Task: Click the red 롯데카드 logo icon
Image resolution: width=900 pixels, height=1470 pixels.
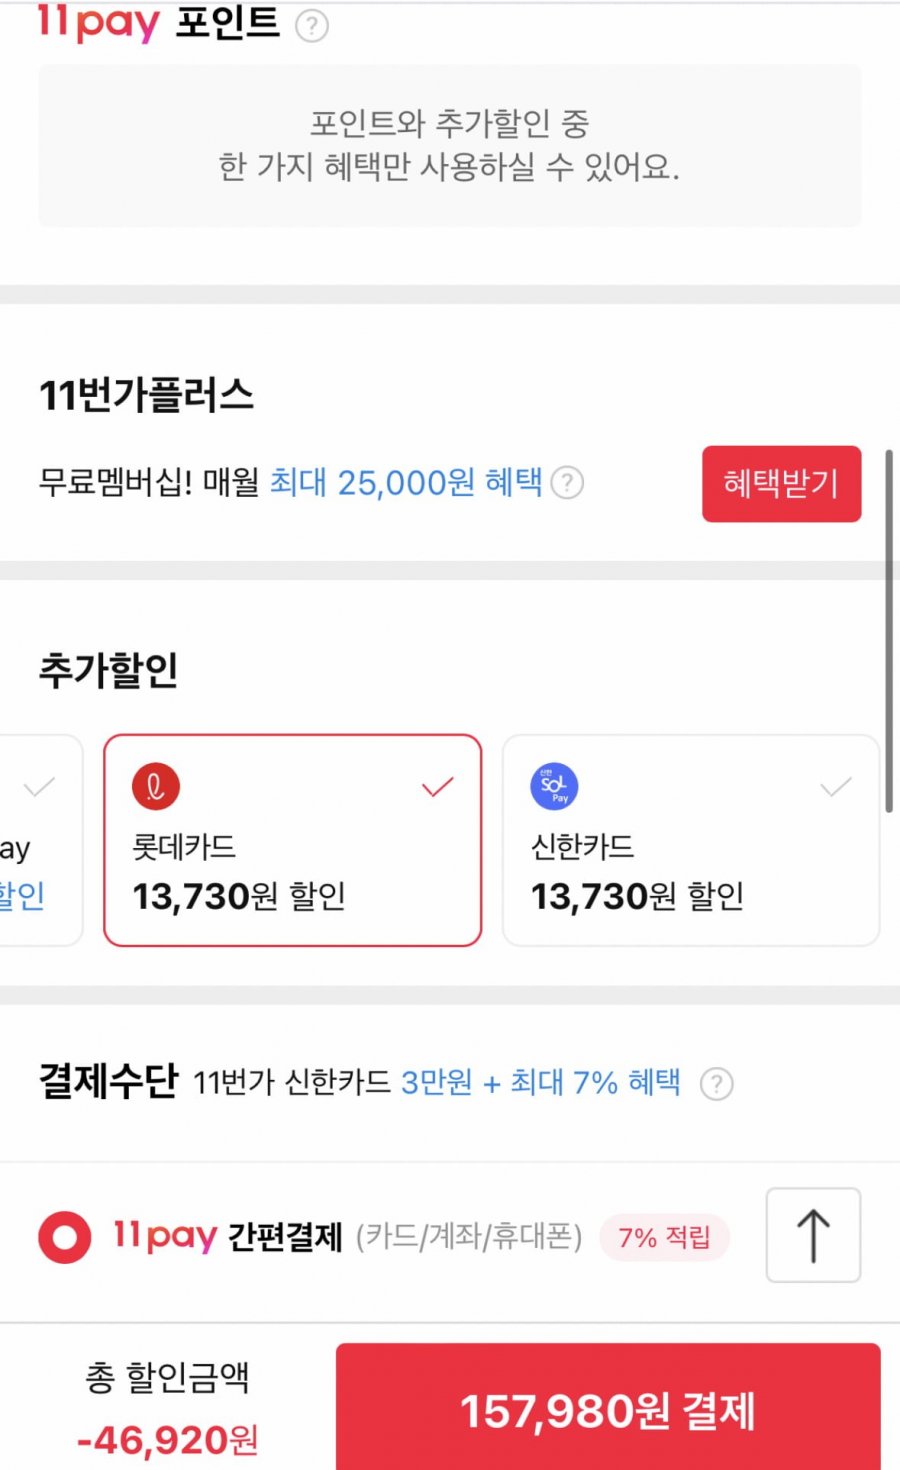Action: point(156,786)
